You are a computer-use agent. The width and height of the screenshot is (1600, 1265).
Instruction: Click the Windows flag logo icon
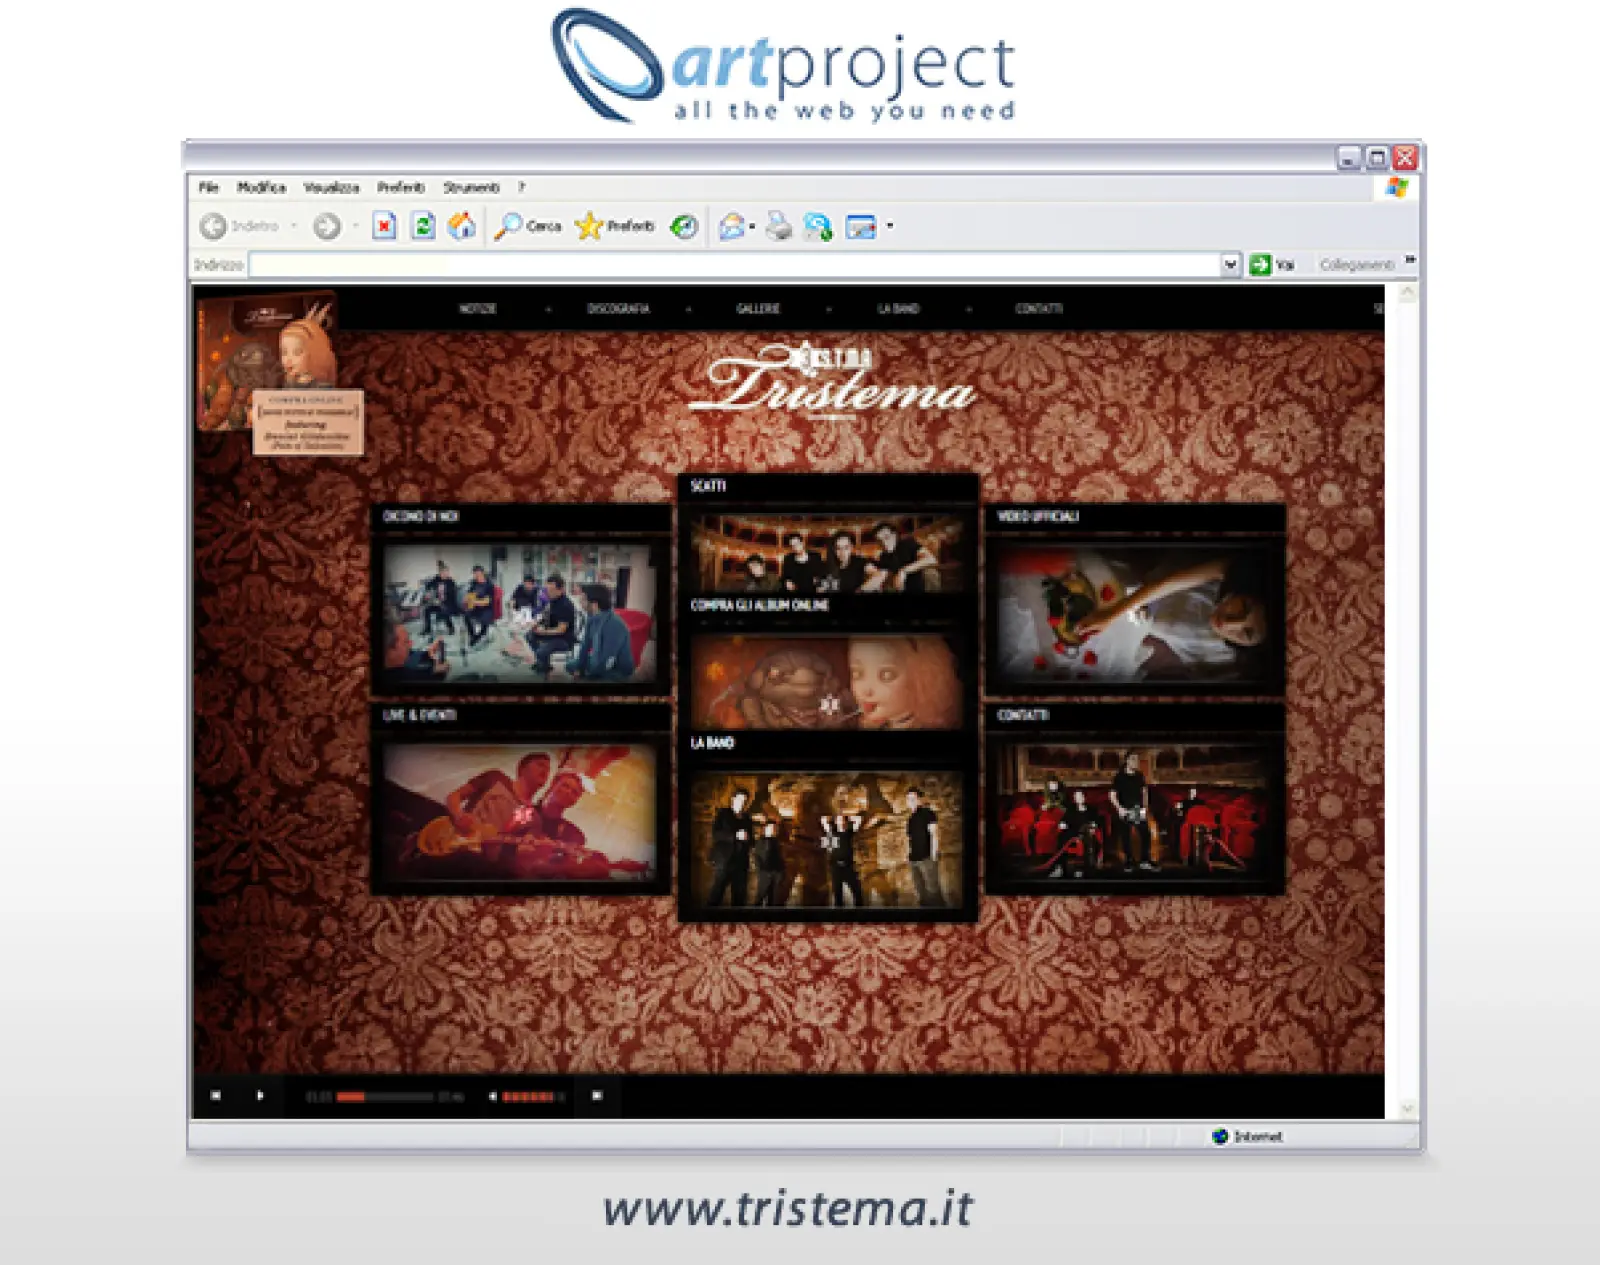click(x=1397, y=187)
